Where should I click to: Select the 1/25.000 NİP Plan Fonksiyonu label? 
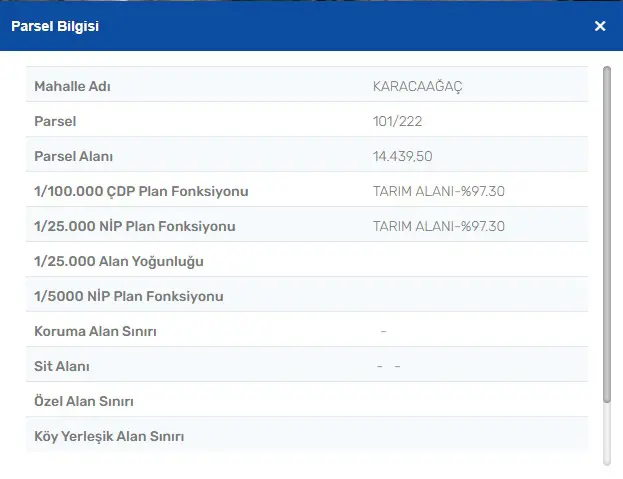[x=135, y=226]
